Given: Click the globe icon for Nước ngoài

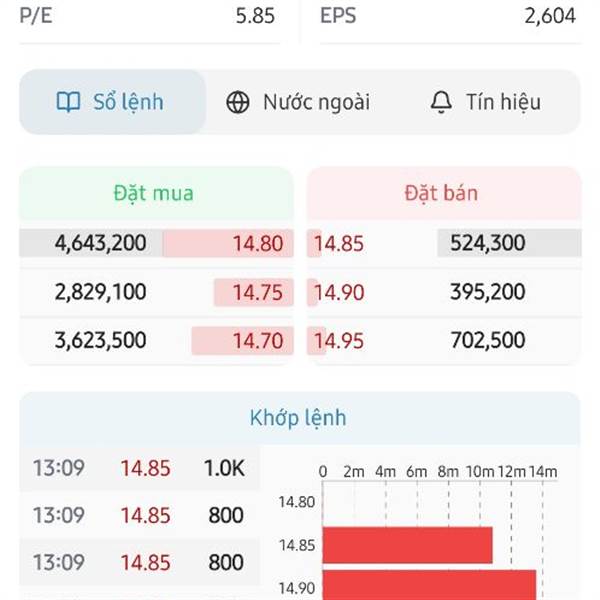Looking at the screenshot, I should 238,102.
